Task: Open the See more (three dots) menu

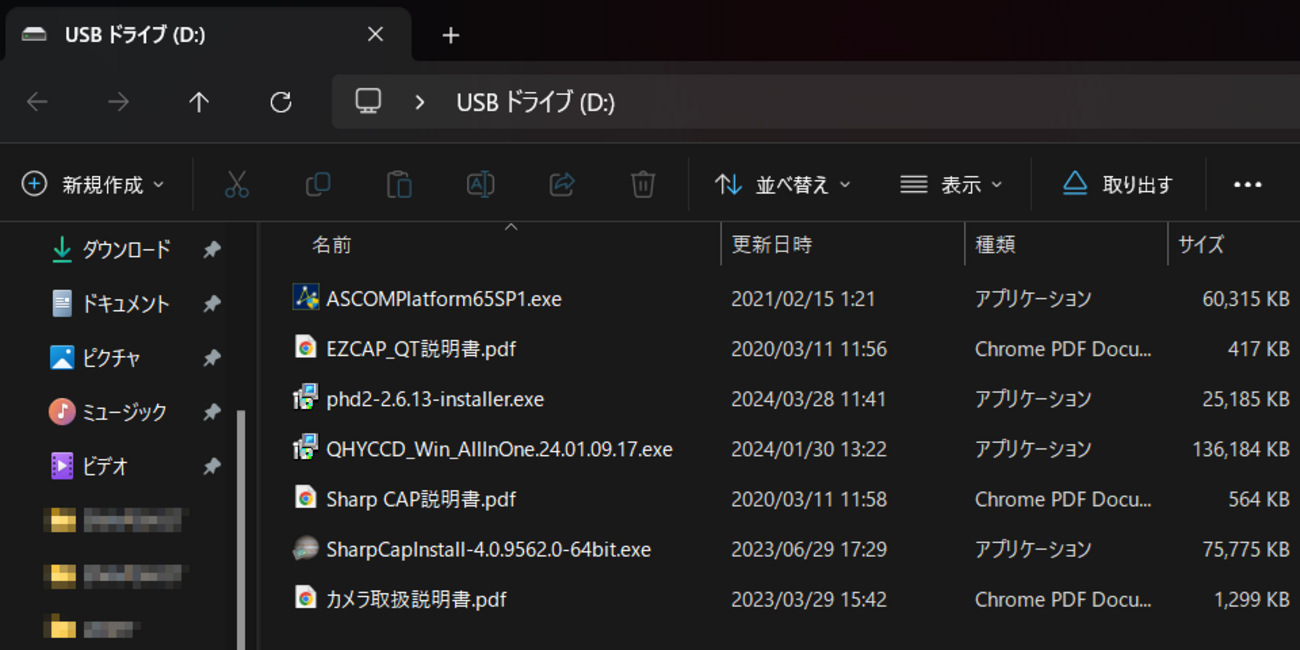Action: pos(1247,185)
